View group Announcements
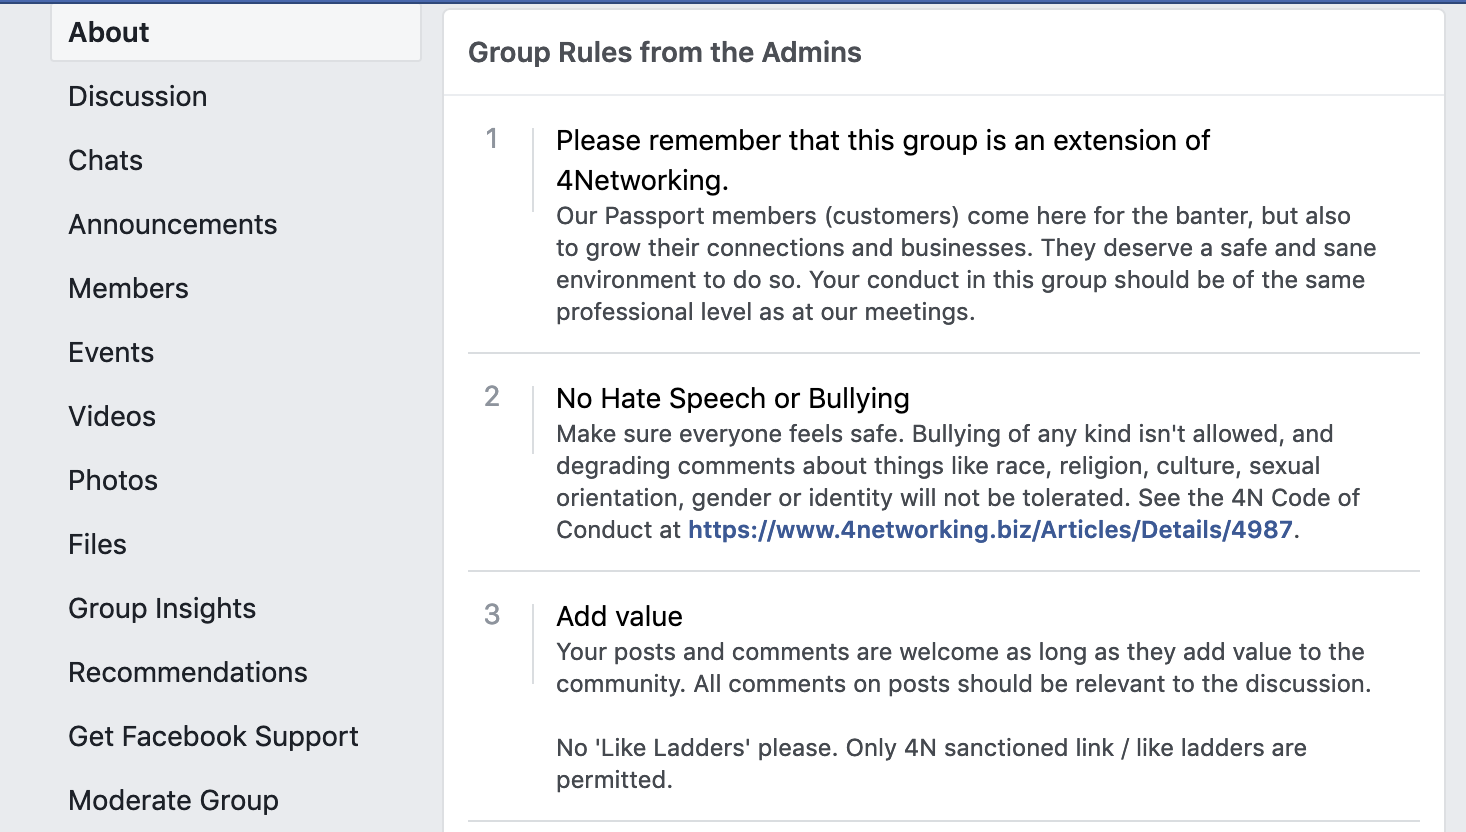This screenshot has width=1466, height=832. point(172,224)
